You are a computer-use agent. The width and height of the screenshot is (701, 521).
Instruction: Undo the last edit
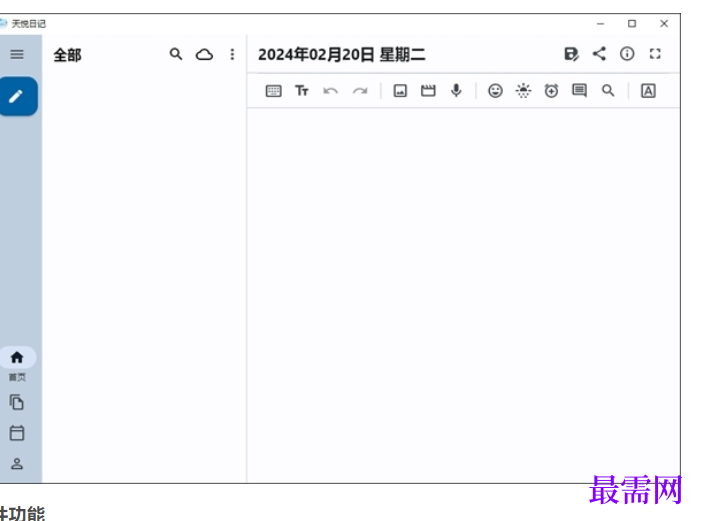(330, 91)
